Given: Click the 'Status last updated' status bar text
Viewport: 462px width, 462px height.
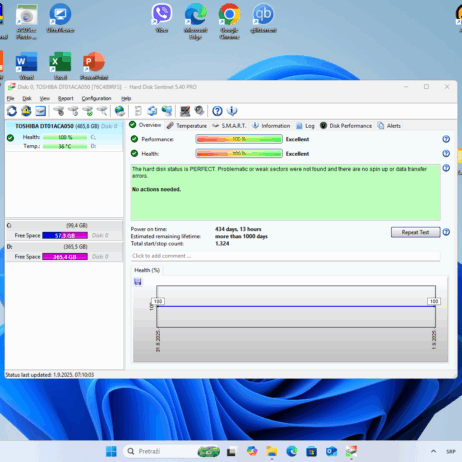Looking at the screenshot, I should point(50,375).
